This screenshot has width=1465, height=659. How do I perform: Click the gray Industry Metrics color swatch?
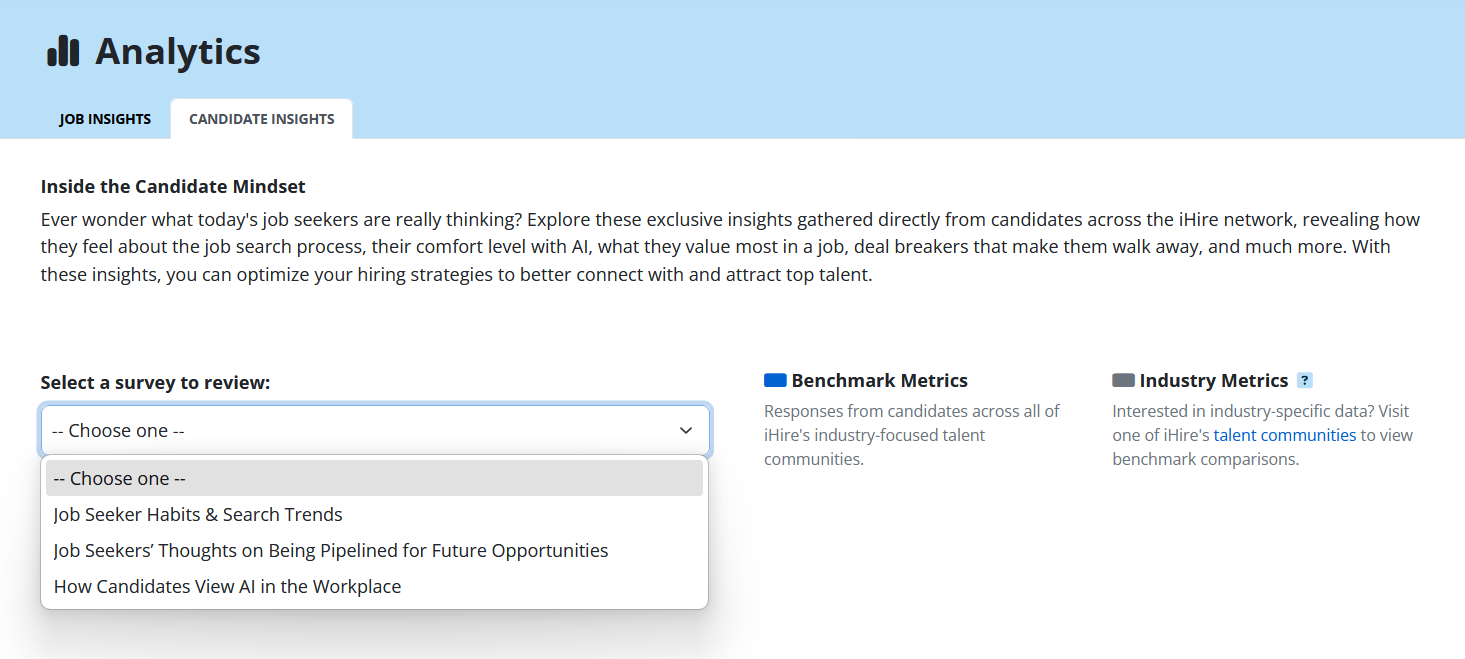pos(1123,381)
